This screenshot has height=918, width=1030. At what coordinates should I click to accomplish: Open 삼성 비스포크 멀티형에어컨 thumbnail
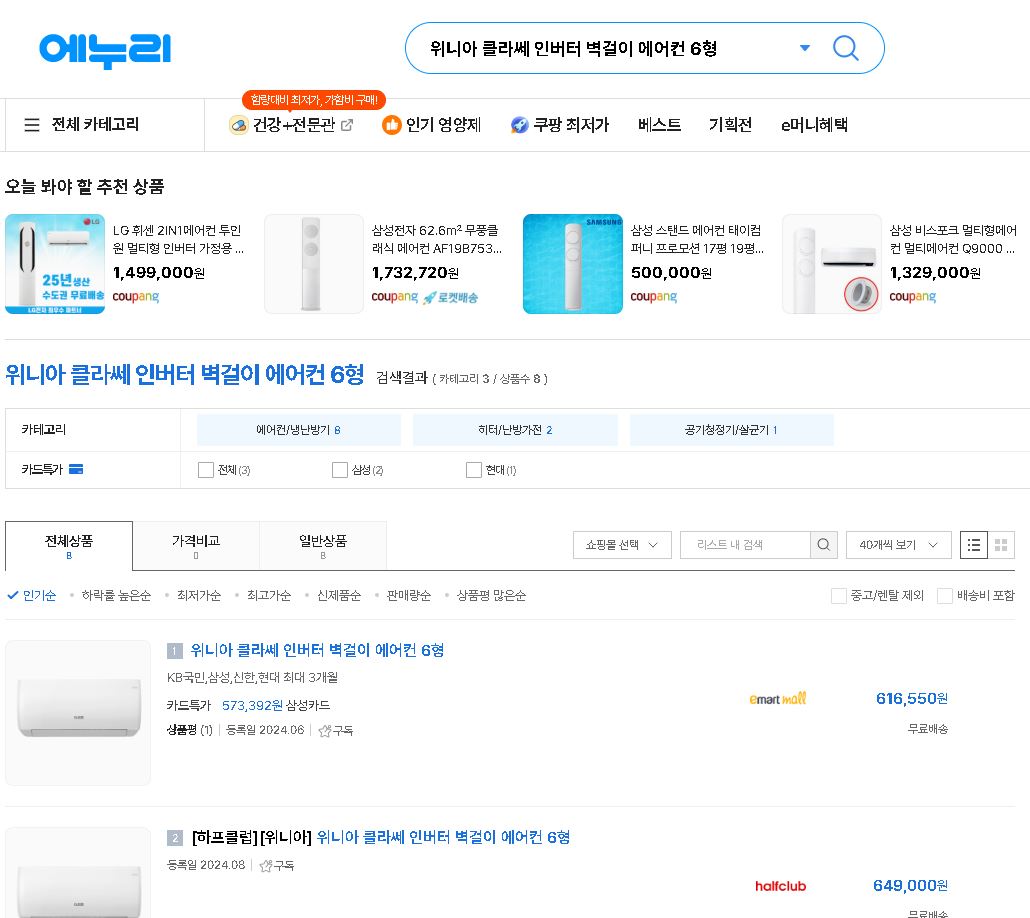click(x=832, y=264)
